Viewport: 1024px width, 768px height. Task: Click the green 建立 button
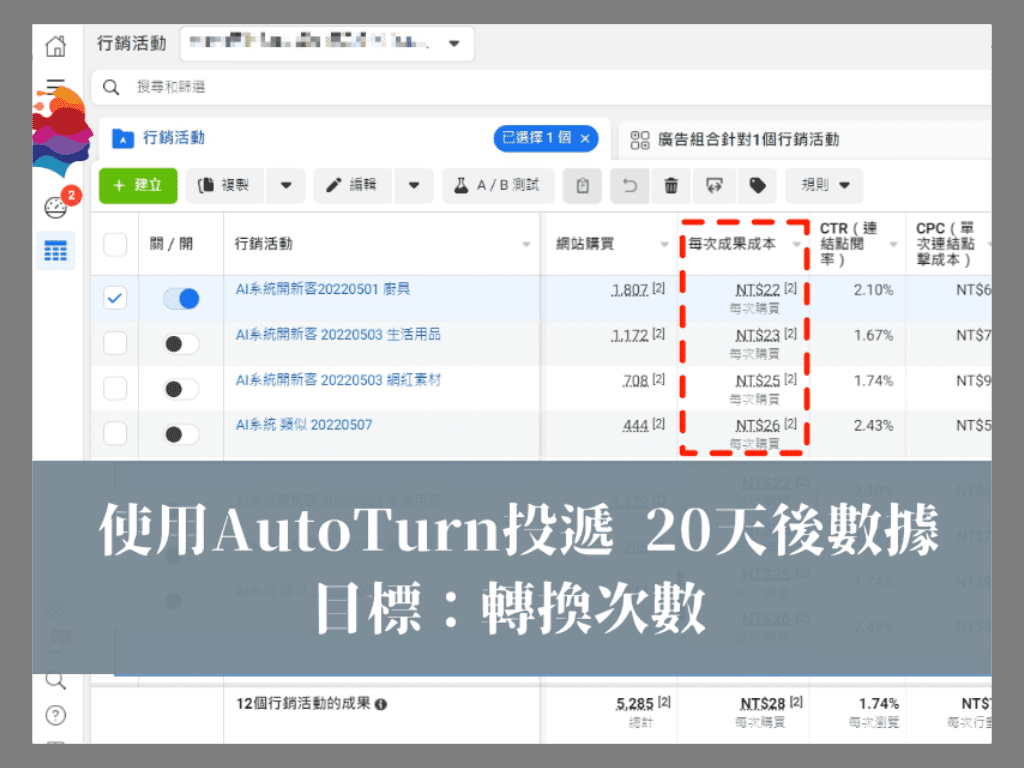pos(138,185)
